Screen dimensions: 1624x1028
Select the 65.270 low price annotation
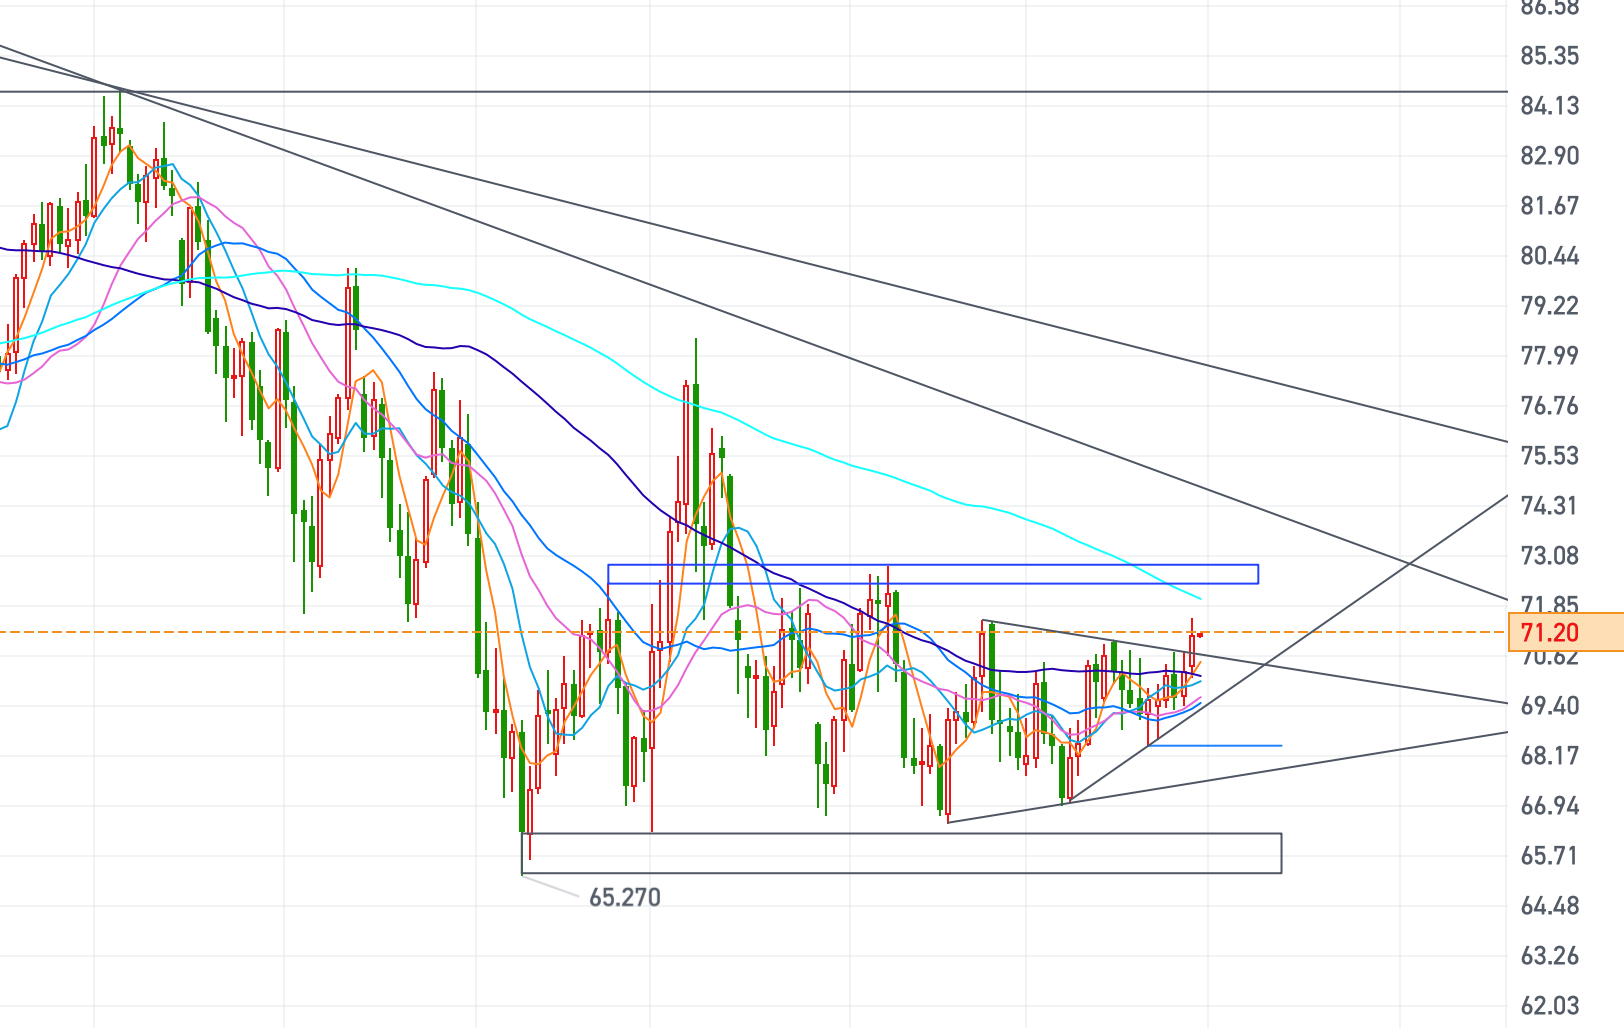(624, 897)
